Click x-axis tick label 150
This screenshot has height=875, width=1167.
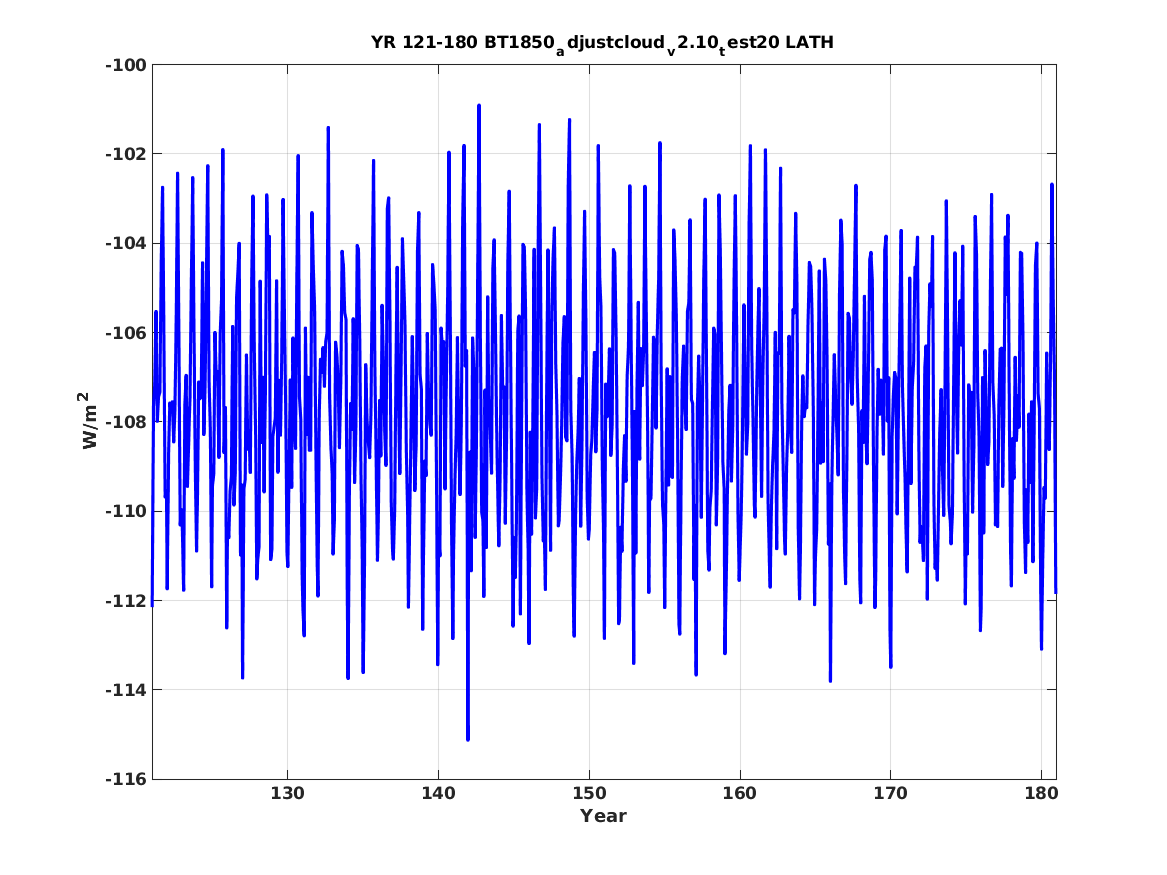pyautogui.click(x=589, y=794)
